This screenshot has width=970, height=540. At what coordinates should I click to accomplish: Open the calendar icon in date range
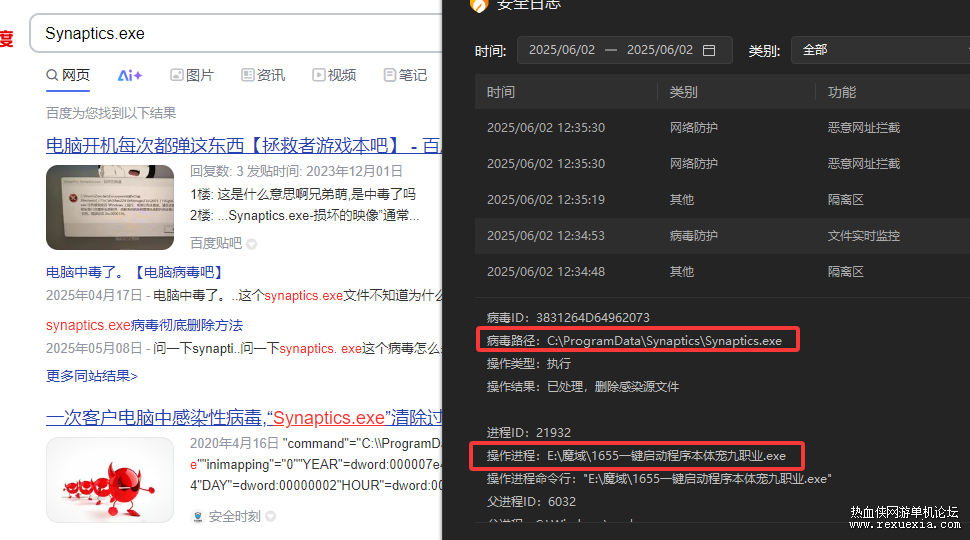[709, 50]
